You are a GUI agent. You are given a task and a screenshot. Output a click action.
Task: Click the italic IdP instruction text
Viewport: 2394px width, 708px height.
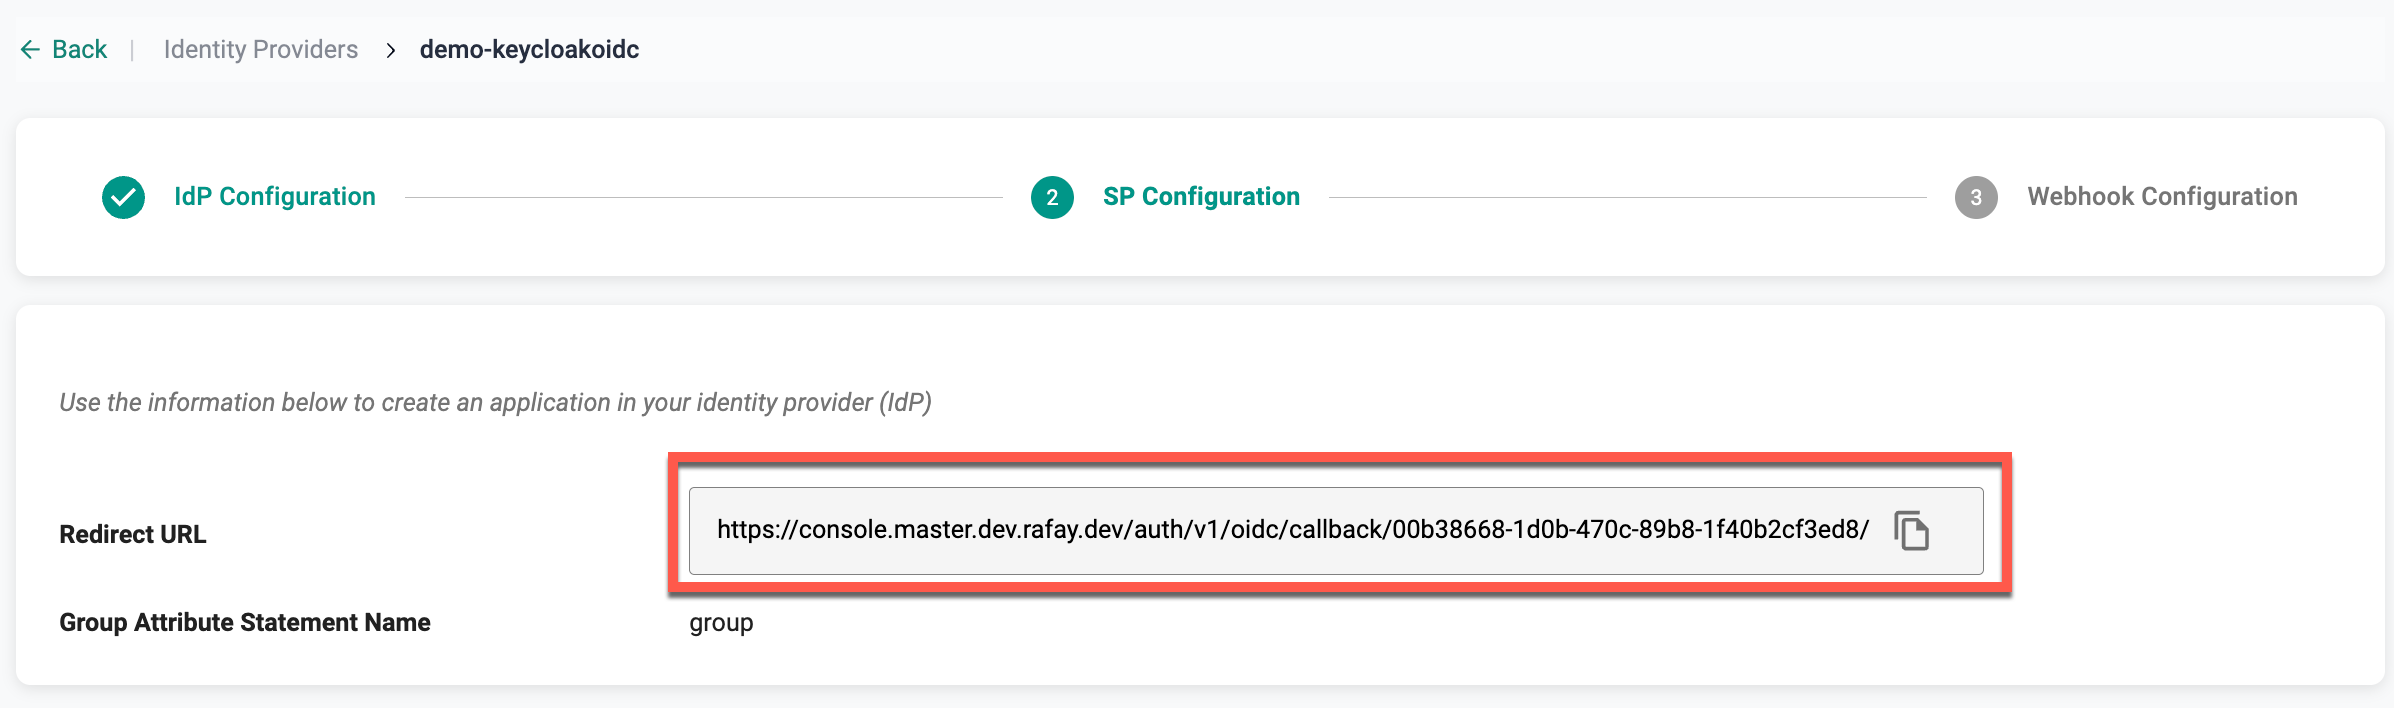coord(495,403)
